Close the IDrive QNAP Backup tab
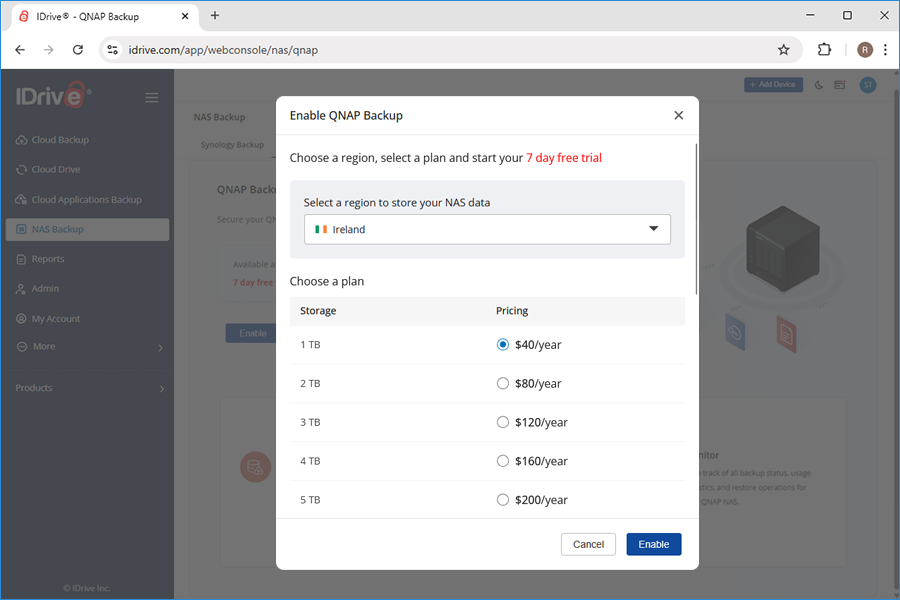Image resolution: width=900 pixels, height=600 pixels. click(x=185, y=16)
